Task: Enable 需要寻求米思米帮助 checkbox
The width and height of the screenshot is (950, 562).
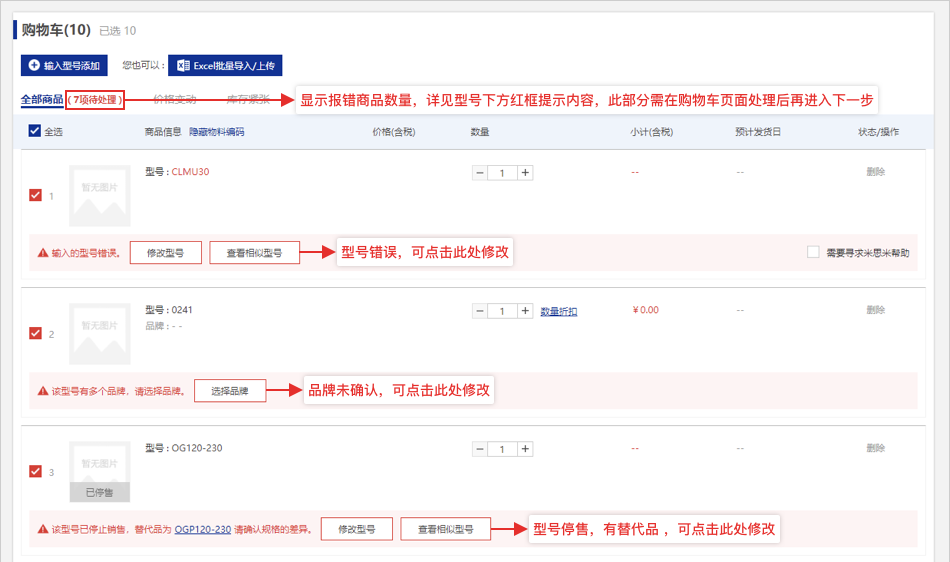Action: (813, 253)
